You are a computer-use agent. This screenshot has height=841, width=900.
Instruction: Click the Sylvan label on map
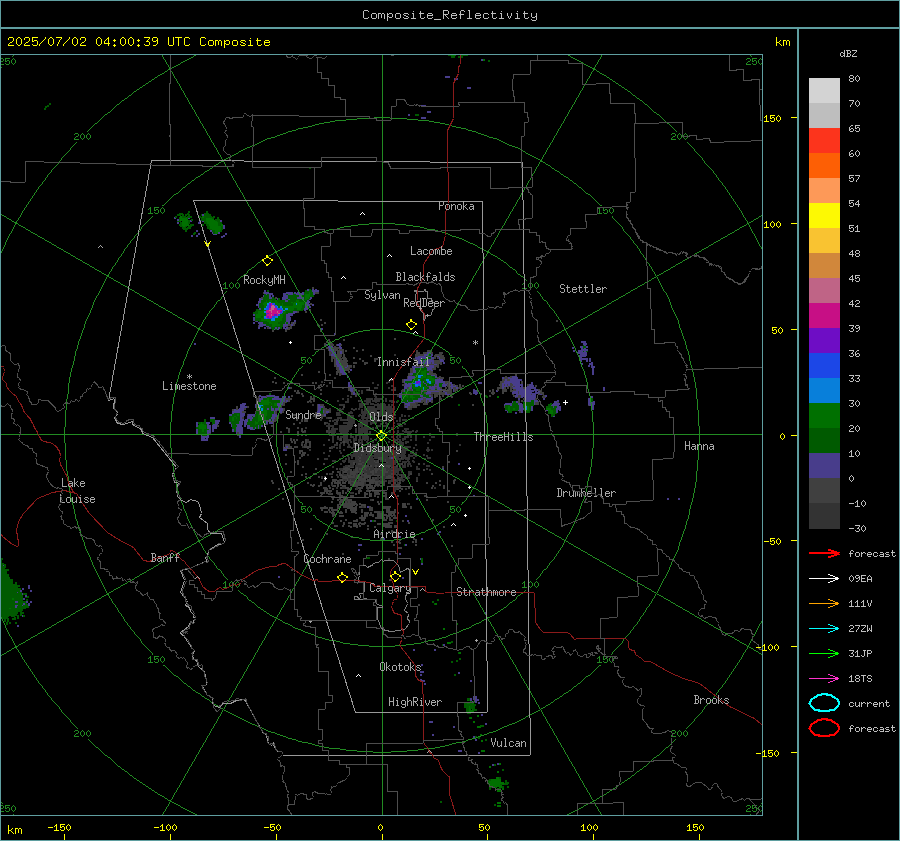click(x=382, y=295)
